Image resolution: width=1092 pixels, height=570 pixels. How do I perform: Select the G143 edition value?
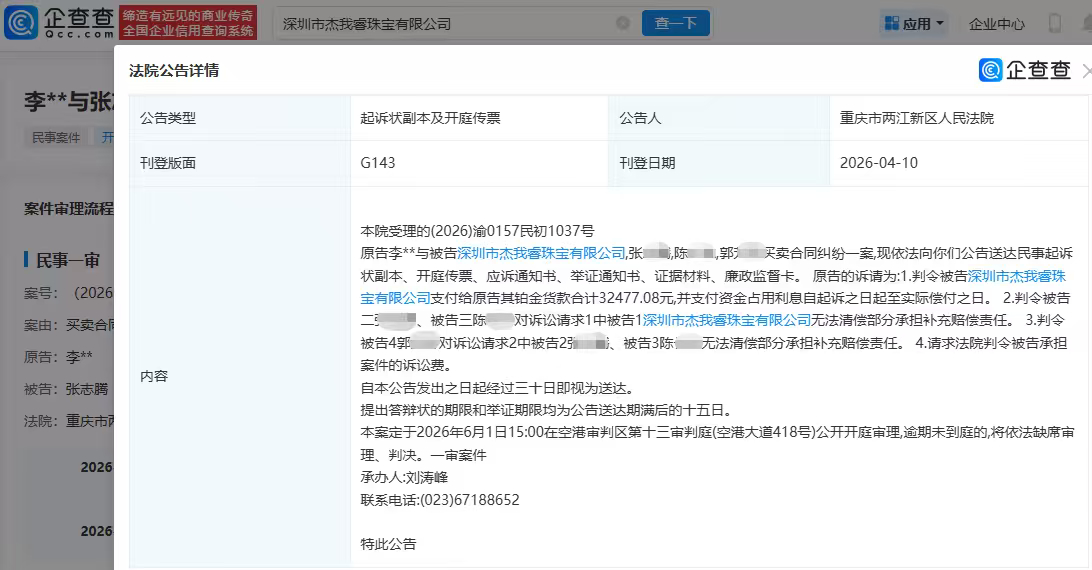(x=377, y=162)
